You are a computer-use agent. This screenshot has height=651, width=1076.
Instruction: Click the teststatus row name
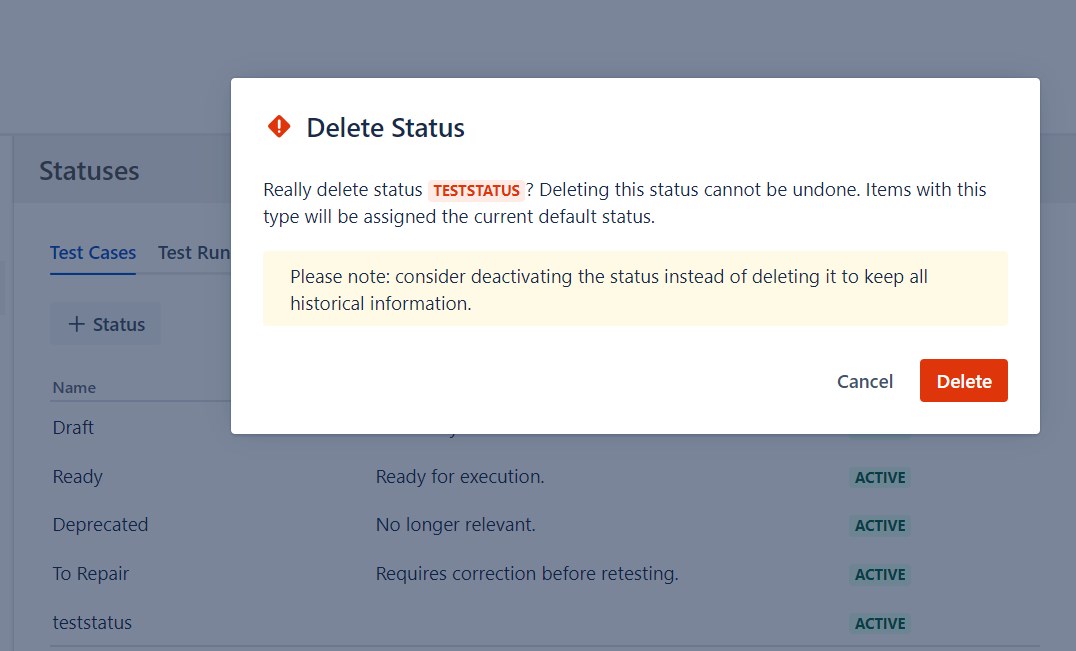[x=92, y=623]
